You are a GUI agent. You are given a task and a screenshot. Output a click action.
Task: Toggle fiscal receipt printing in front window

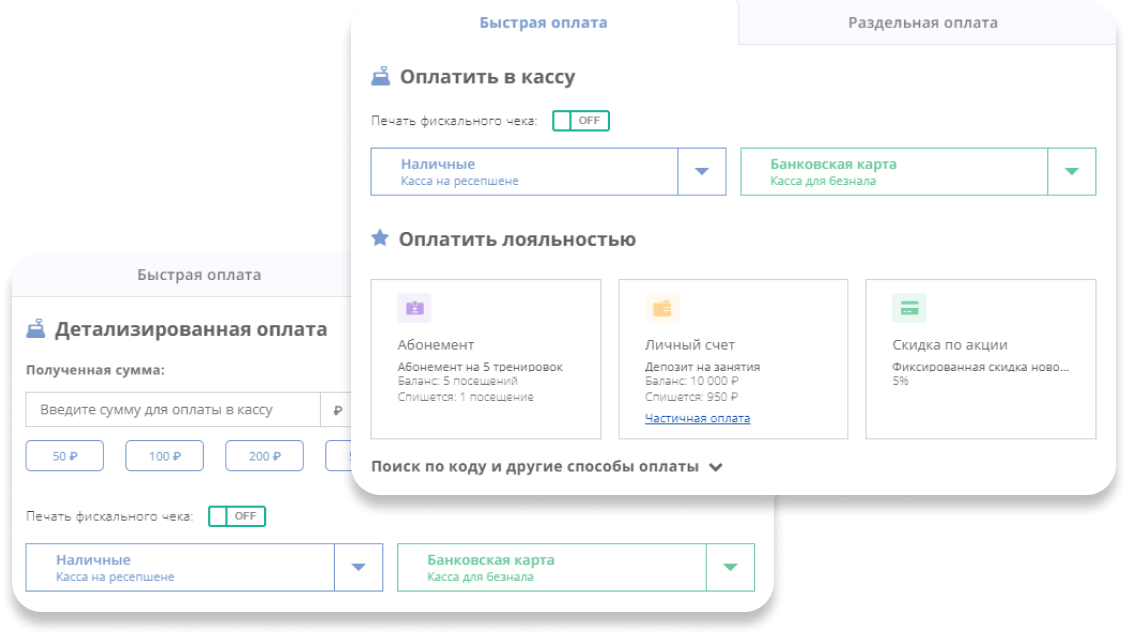[x=581, y=121]
